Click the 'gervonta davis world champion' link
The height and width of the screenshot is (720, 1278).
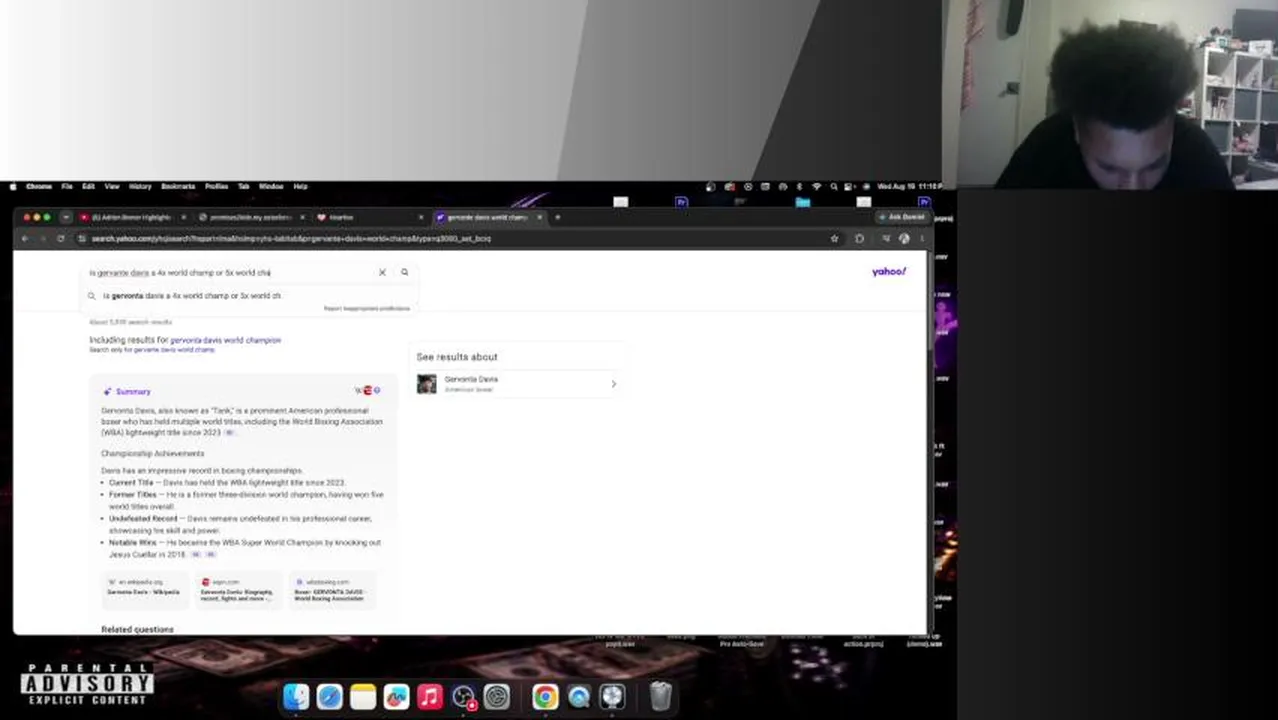225,340
